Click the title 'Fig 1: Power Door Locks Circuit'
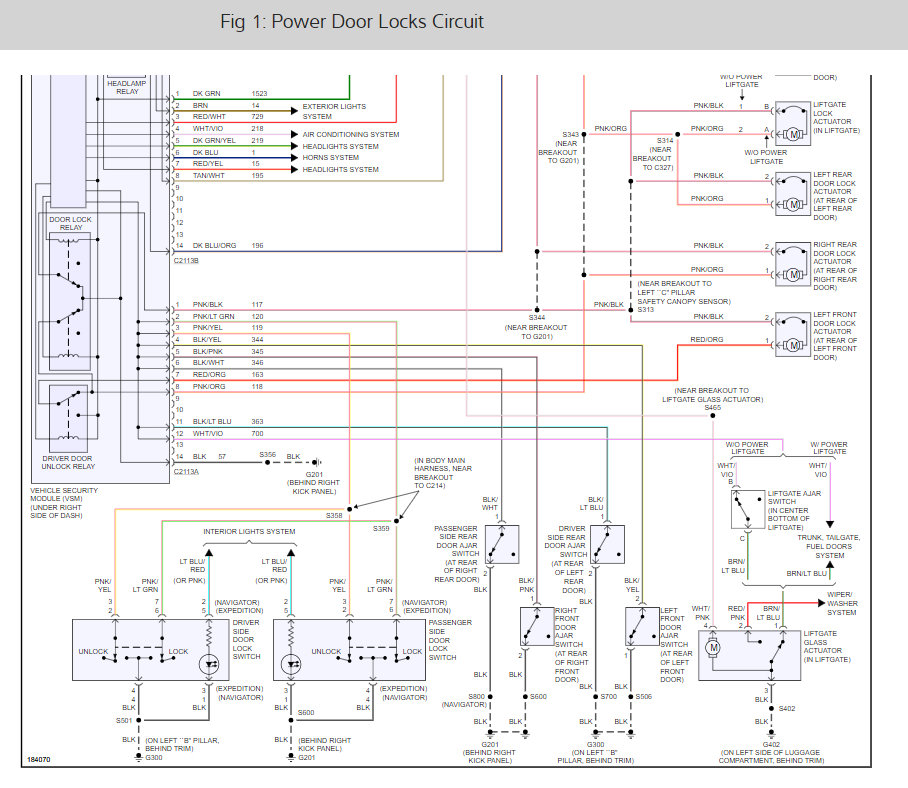Screen dimensions: 908x788 coord(352,22)
